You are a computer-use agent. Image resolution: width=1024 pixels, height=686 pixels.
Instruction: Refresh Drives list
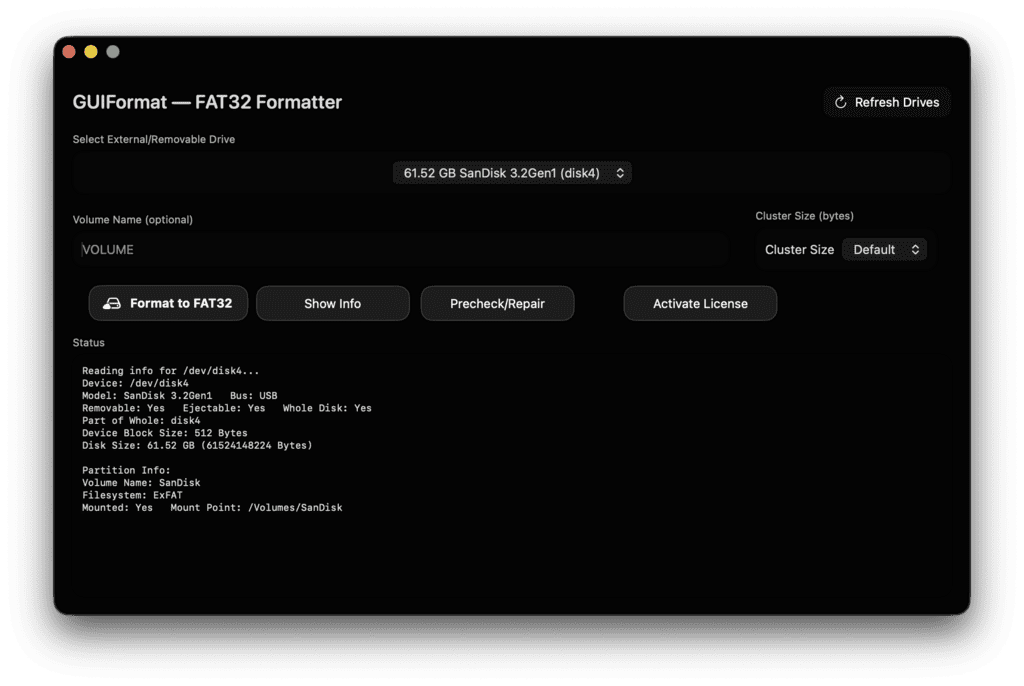coord(886,102)
